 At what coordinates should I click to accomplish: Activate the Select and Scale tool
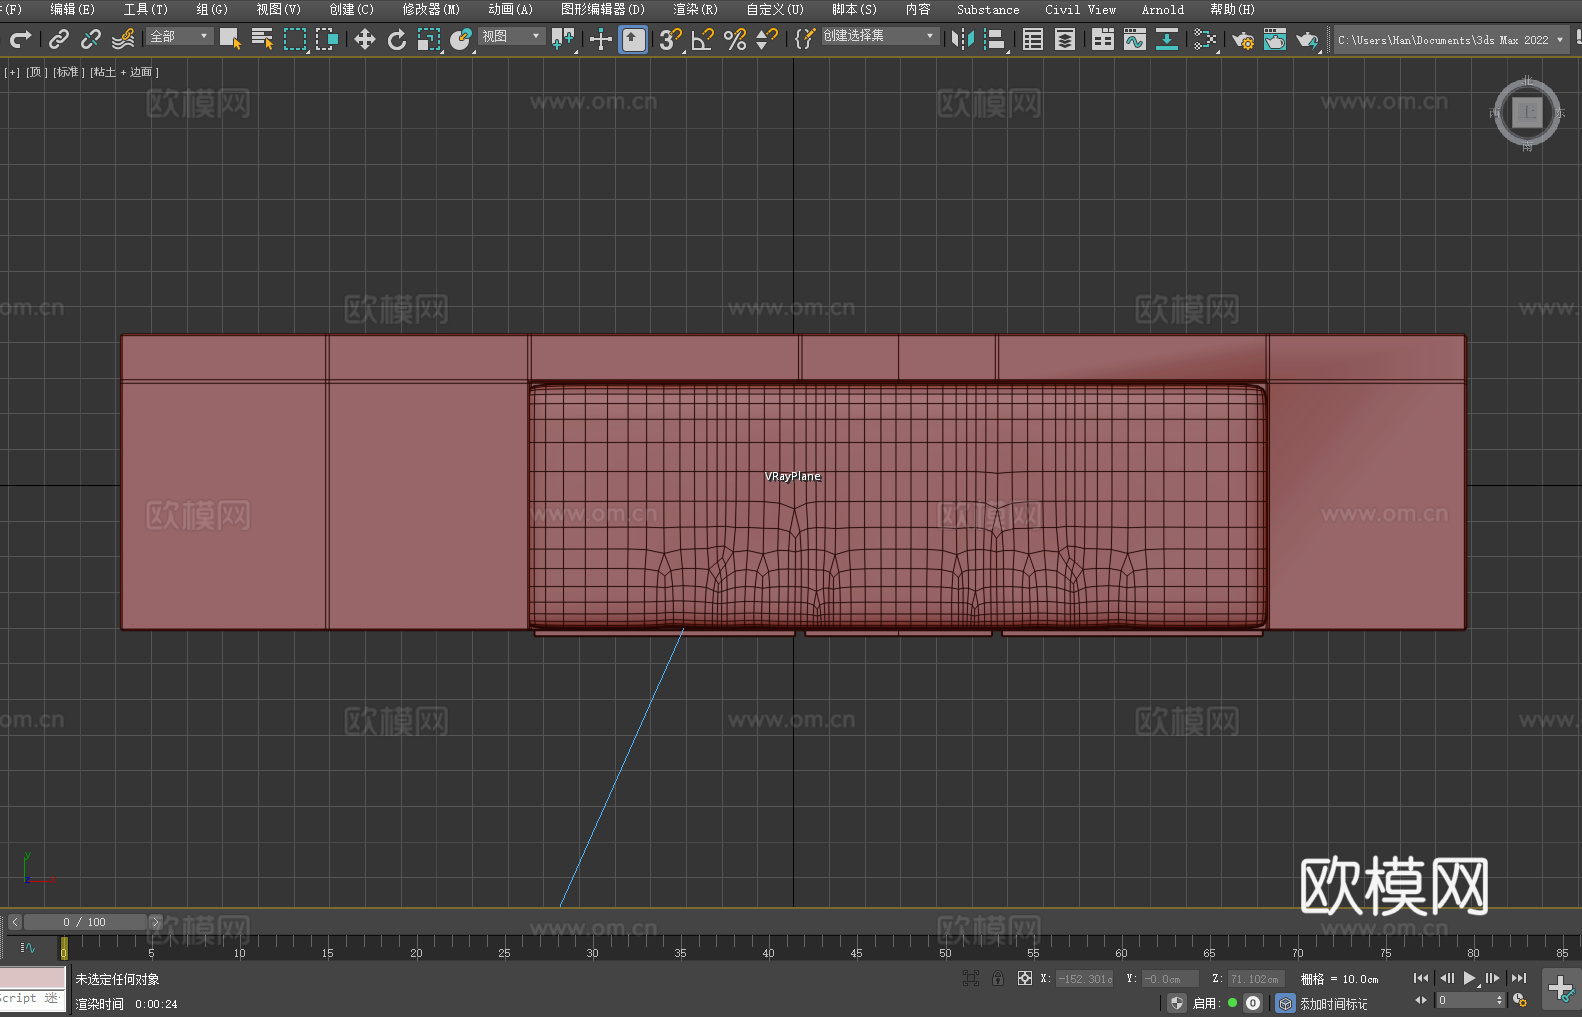429,39
